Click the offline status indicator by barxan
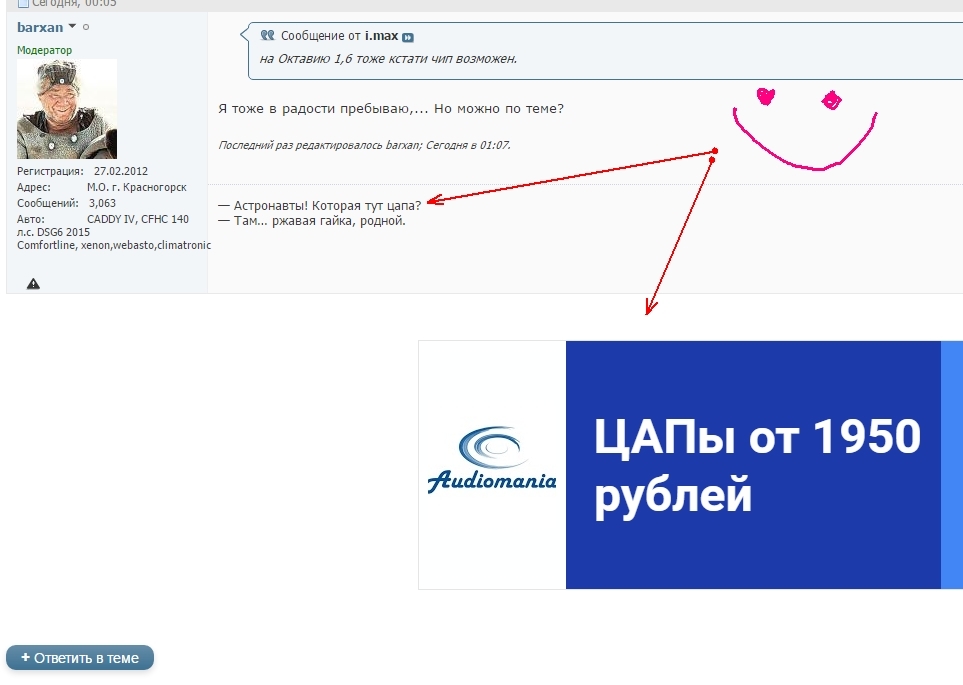The width and height of the screenshot is (963, 685). click(x=86, y=27)
